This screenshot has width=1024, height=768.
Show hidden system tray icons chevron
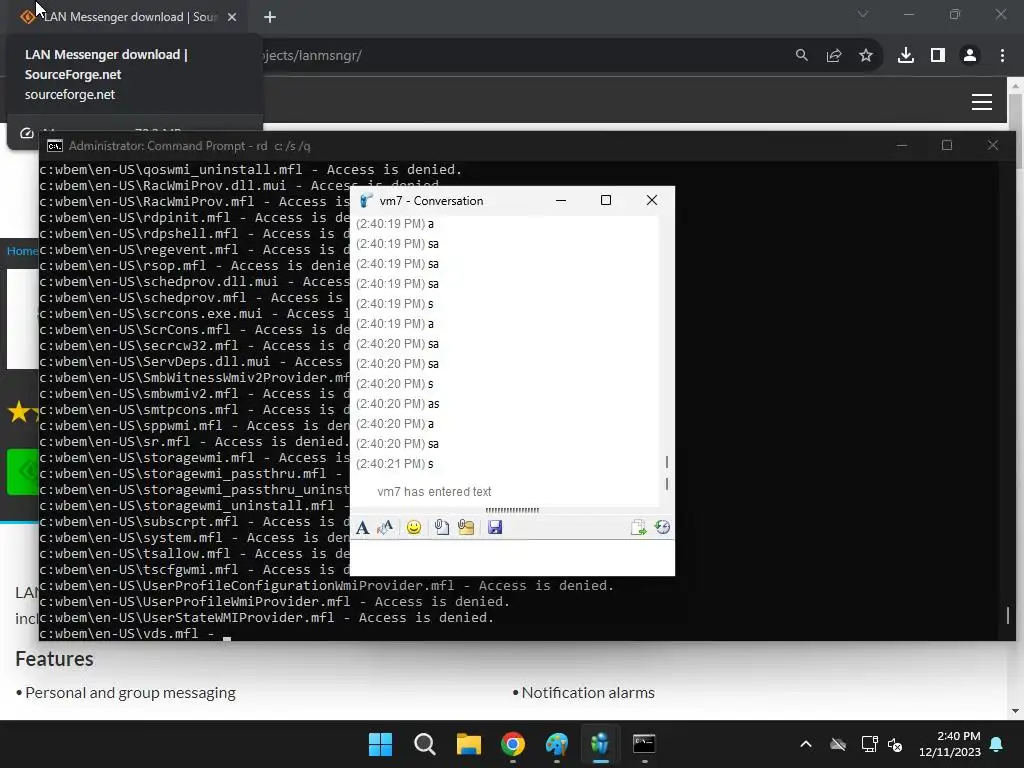pyautogui.click(x=806, y=744)
